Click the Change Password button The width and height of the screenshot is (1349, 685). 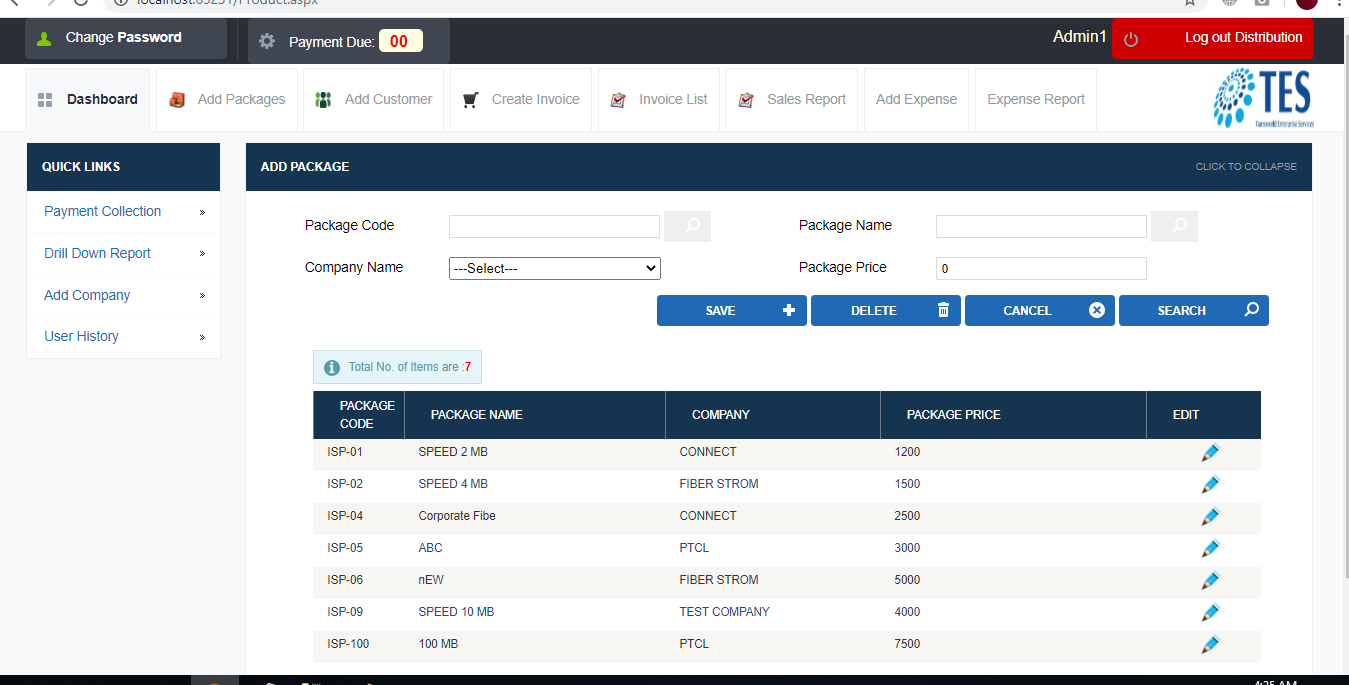126,38
